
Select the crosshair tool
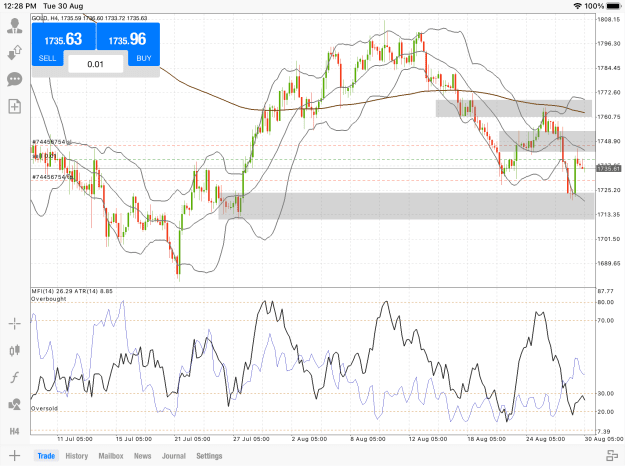(x=15, y=324)
